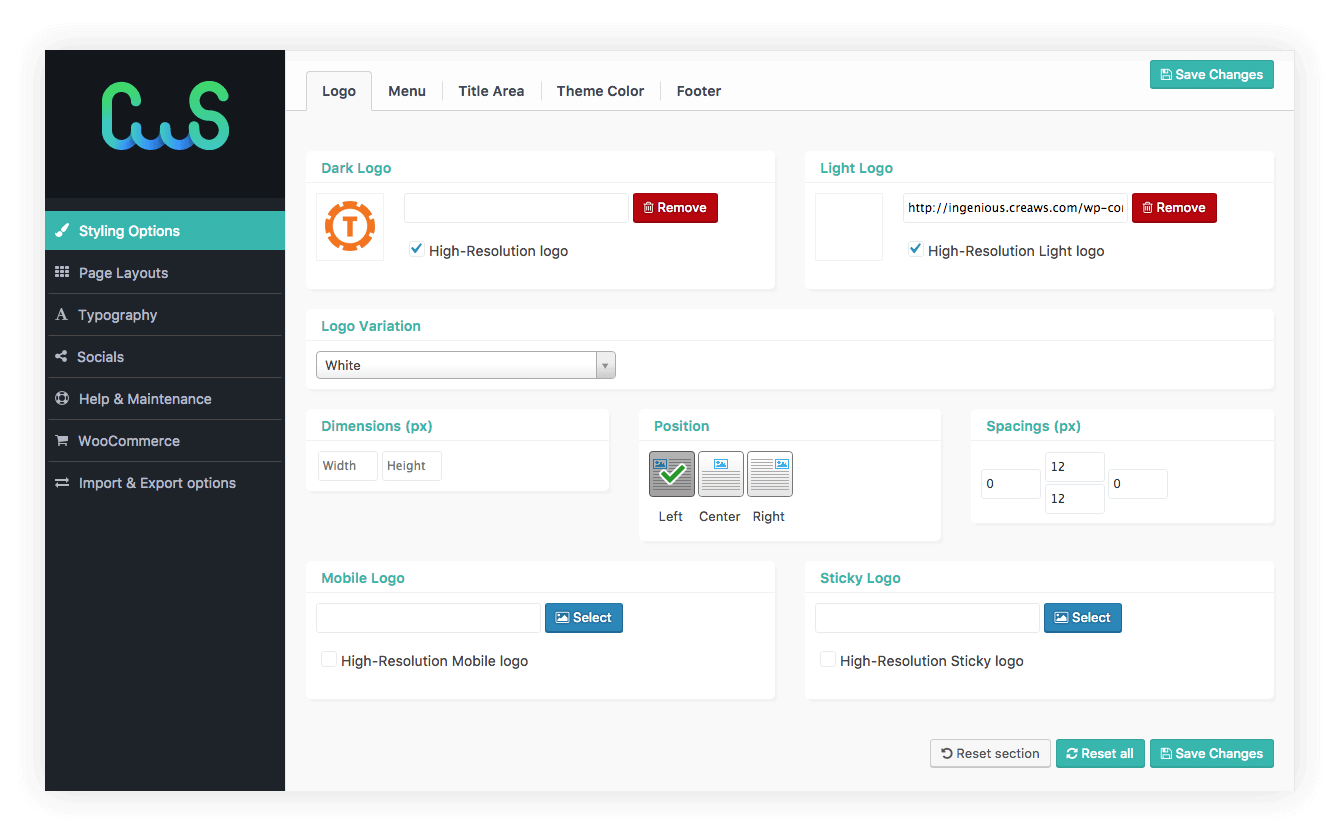The image size is (1340, 840).
Task: Enable High-Resolution Sticky logo checkbox
Action: click(x=828, y=660)
